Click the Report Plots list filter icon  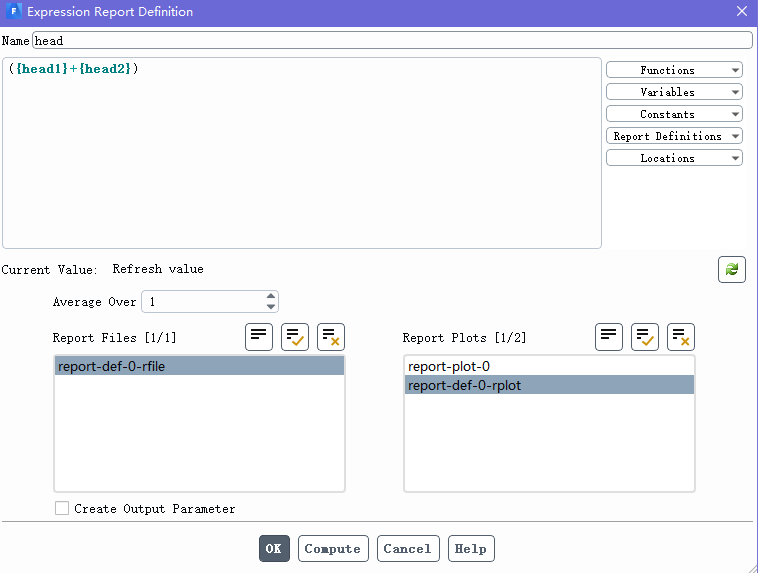tap(609, 337)
